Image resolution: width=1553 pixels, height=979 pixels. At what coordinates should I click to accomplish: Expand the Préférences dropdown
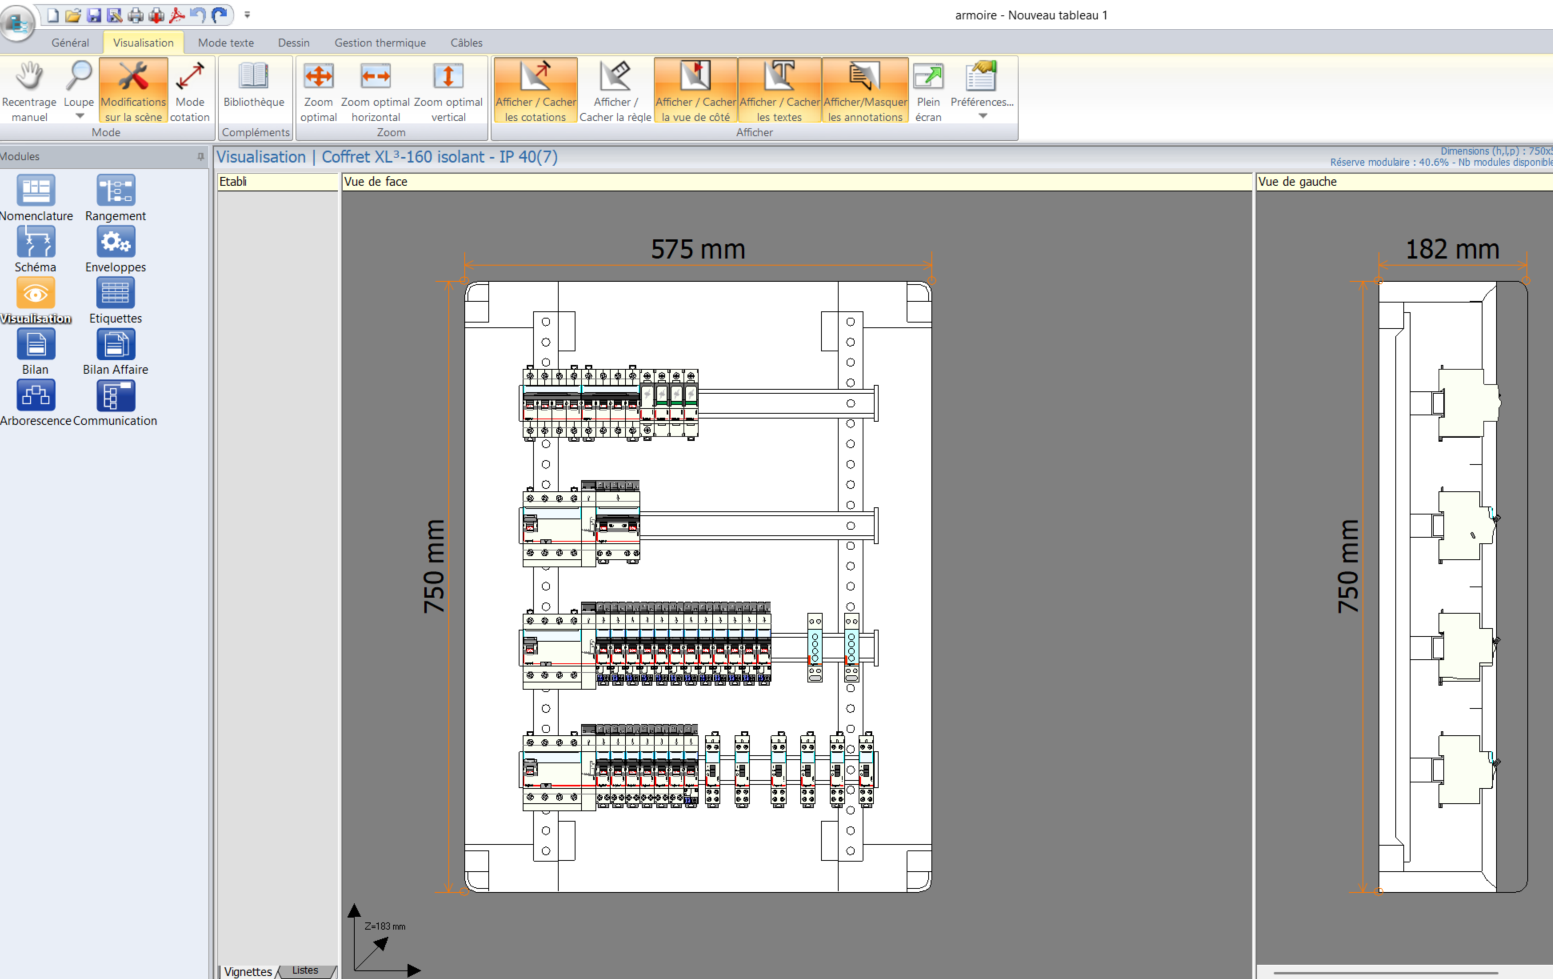click(982, 116)
